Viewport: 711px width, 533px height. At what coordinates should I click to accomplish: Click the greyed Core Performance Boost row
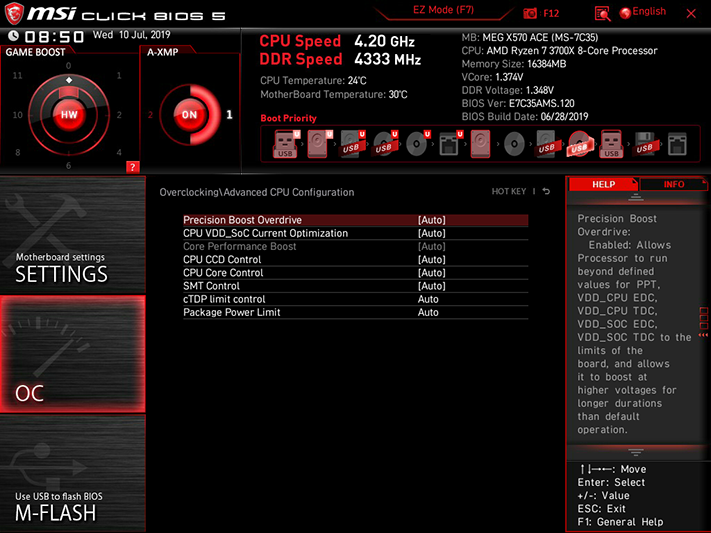(356, 246)
